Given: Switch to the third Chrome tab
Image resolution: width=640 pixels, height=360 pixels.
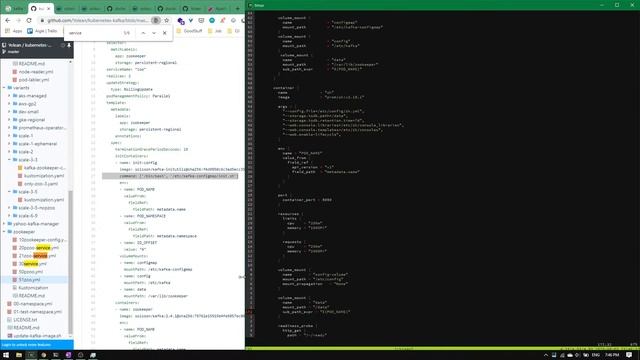Looking at the screenshot, I should (x=66, y=8).
